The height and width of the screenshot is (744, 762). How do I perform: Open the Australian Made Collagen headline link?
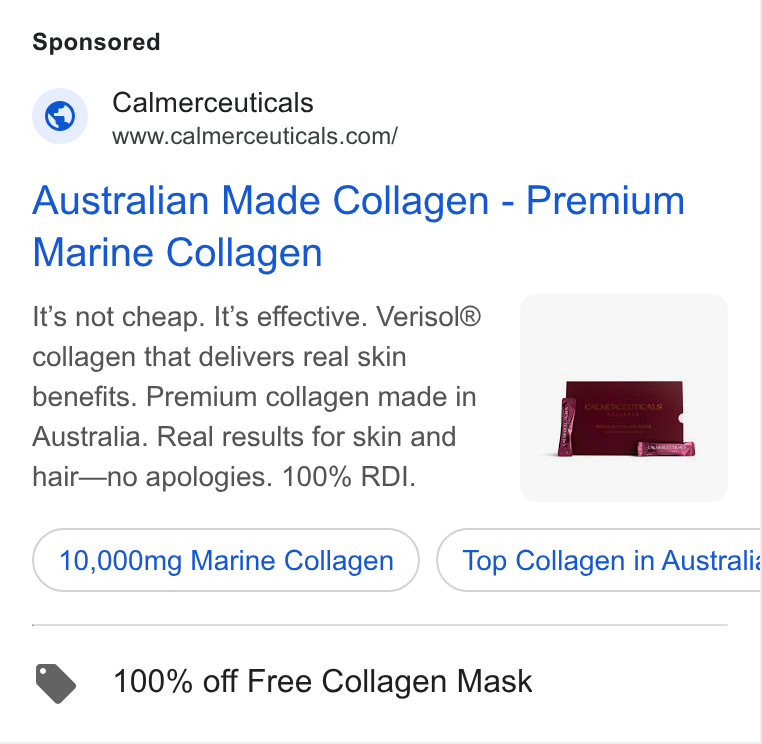coord(358,226)
